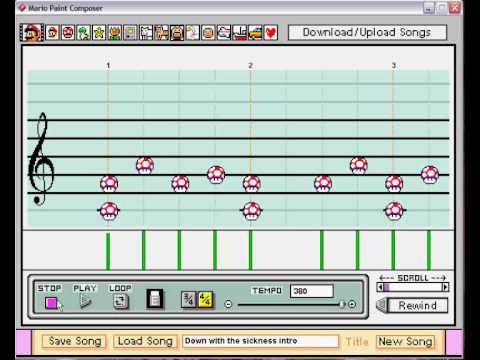The image size is (480, 360).
Task: Select the baby face instrument
Action: coord(208,33)
